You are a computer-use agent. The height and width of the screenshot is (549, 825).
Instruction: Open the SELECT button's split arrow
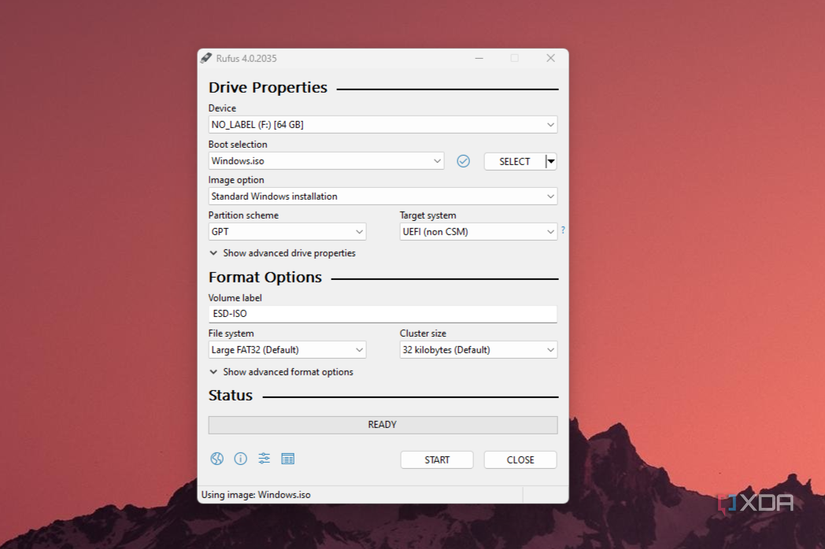tap(551, 161)
